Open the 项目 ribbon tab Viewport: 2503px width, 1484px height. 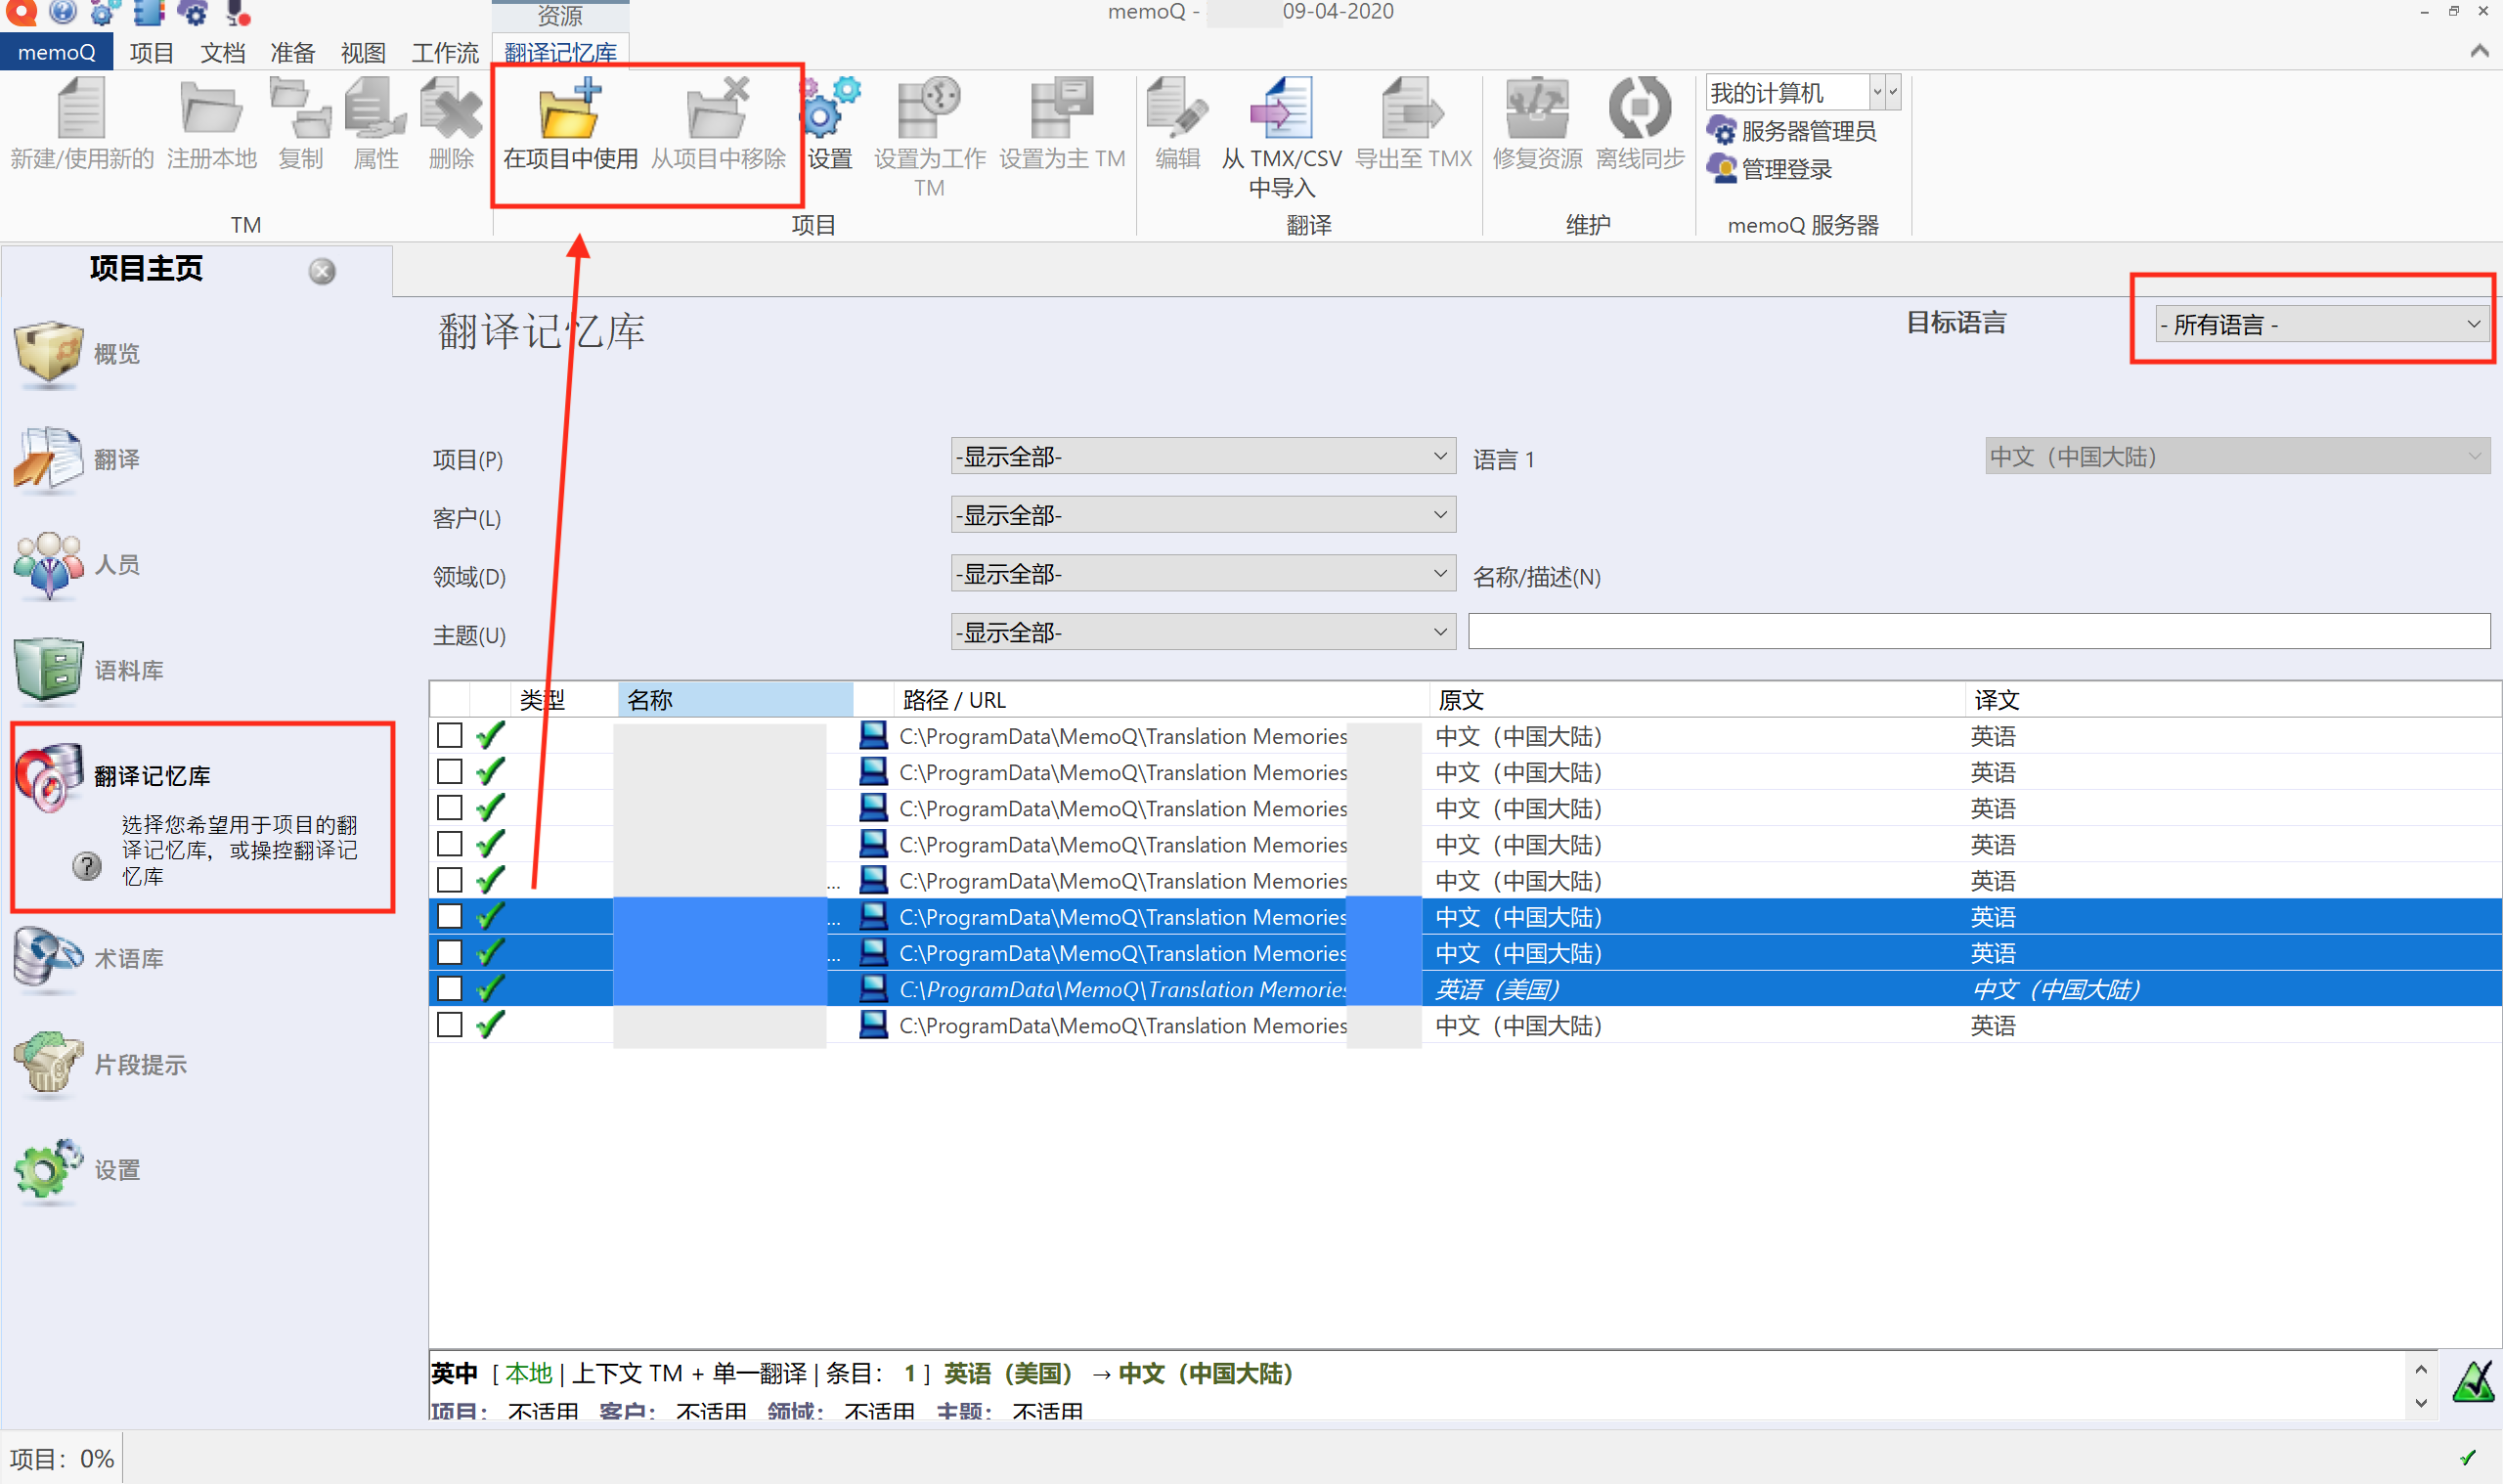pos(152,52)
